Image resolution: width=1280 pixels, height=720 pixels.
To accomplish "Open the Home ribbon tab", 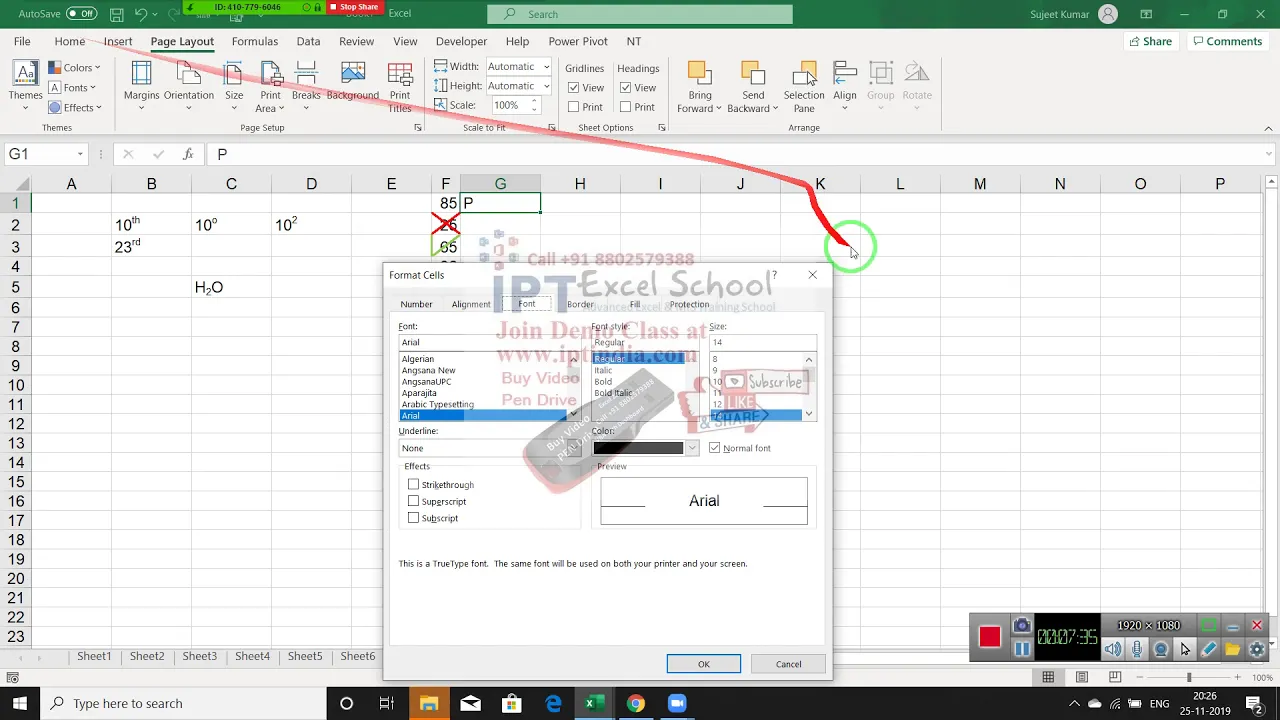I will pyautogui.click(x=70, y=41).
